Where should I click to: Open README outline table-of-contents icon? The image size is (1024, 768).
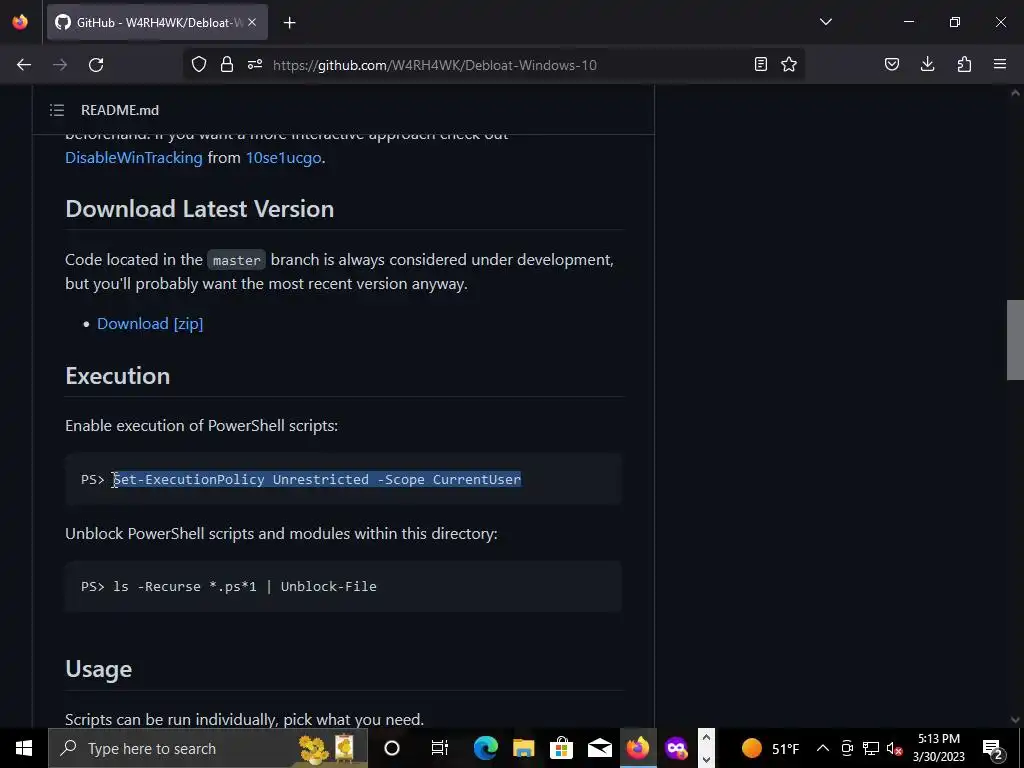[x=57, y=110]
